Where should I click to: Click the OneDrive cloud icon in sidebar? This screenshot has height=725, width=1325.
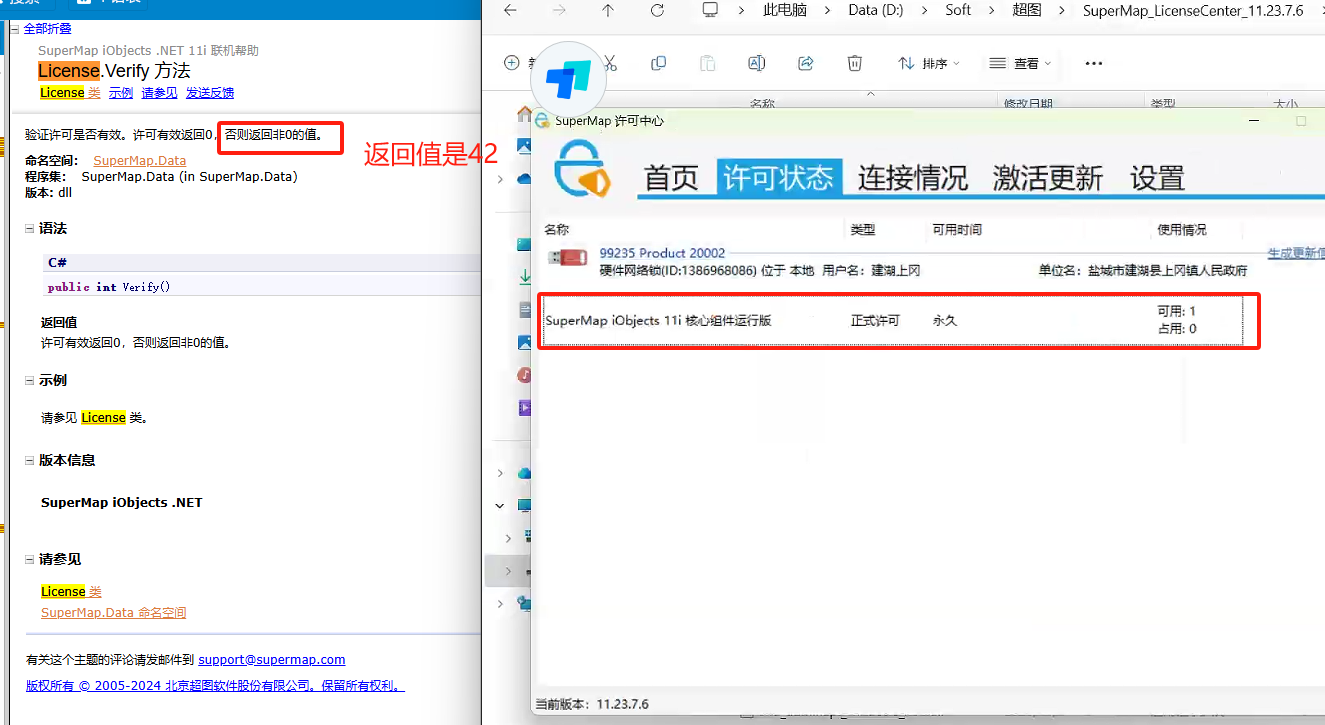tap(524, 179)
